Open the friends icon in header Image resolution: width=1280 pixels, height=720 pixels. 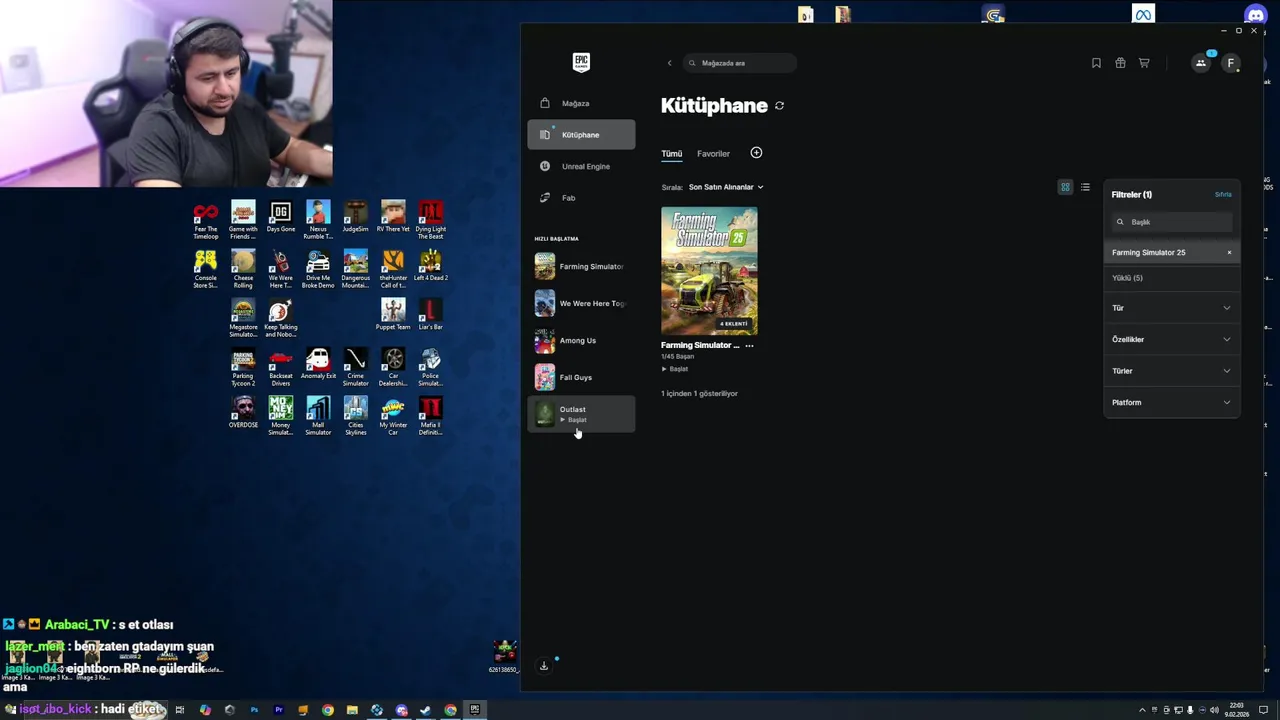click(x=1201, y=63)
